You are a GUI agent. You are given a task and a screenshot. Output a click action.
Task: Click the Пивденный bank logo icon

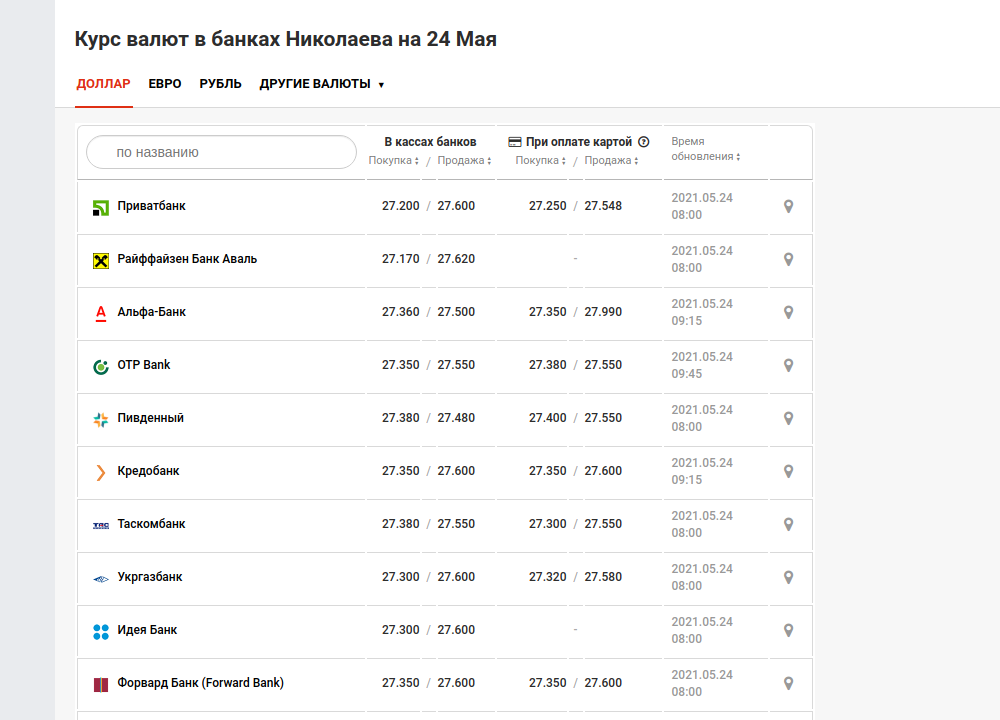(101, 420)
